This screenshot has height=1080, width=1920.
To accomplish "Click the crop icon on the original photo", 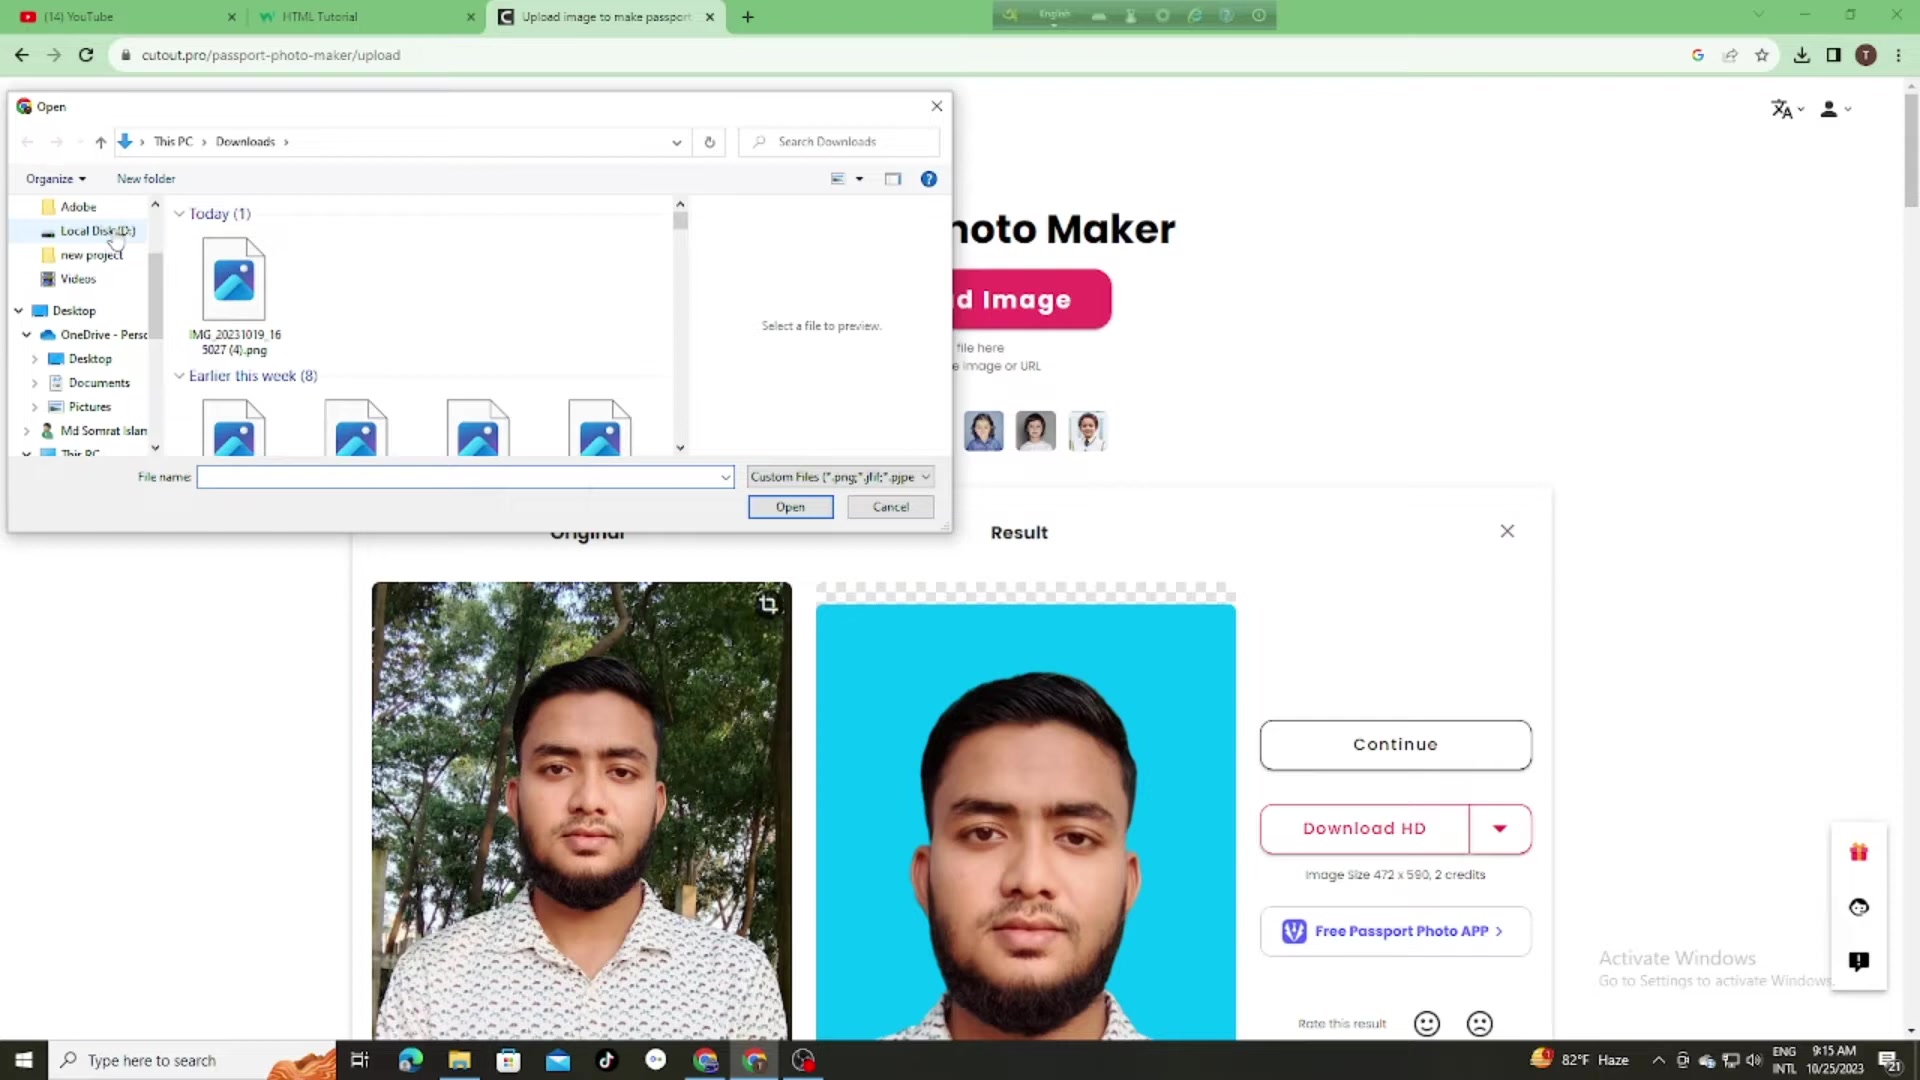I will (x=768, y=604).
